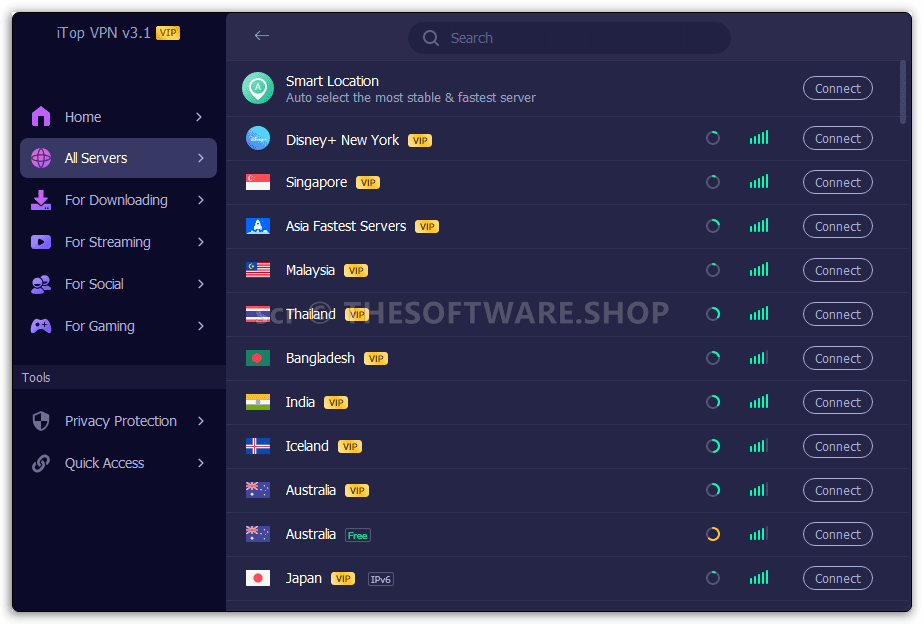924x624 pixels.
Task: Click the Smart Location pin icon
Action: point(258,88)
